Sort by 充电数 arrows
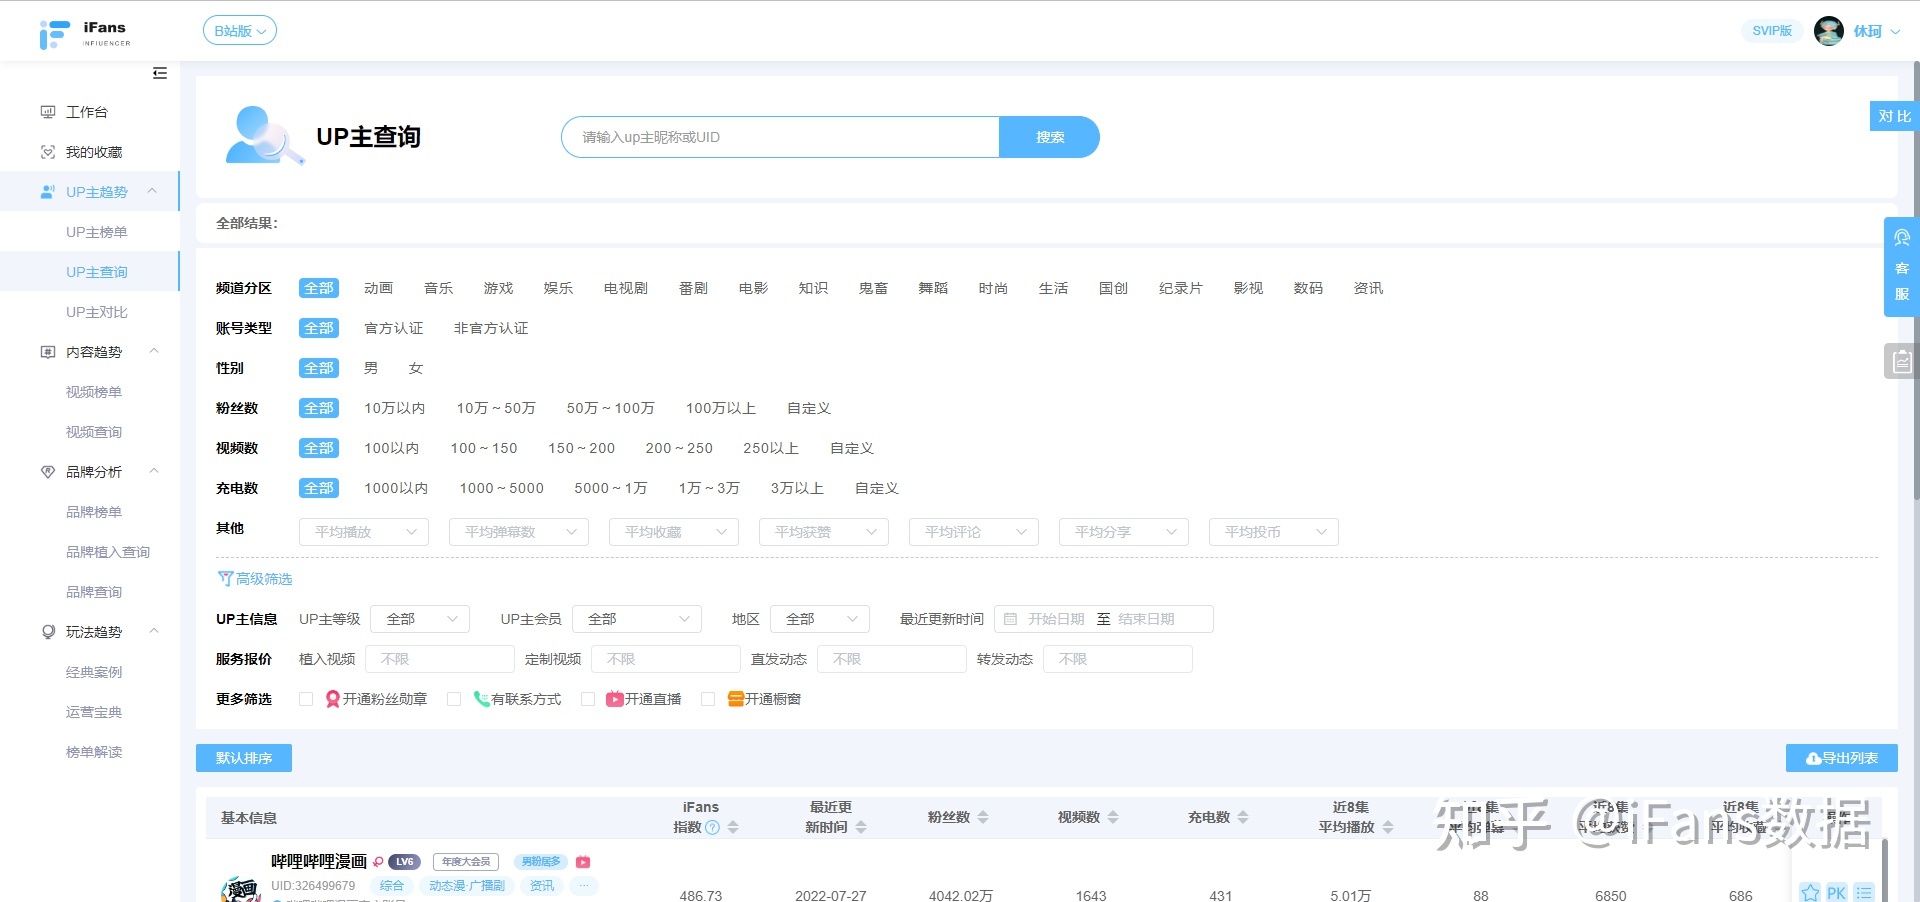 point(1243,817)
